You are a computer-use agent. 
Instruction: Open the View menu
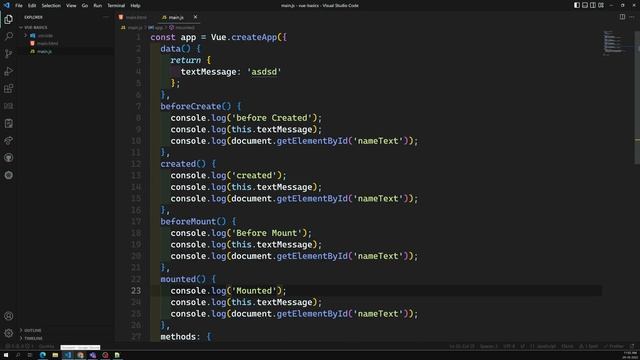[71, 6]
